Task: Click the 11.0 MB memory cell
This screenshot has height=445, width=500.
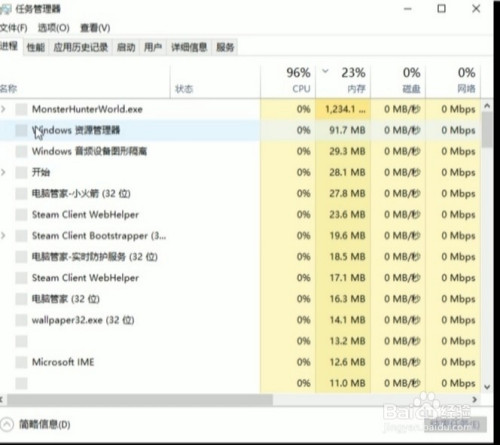Action: [x=343, y=383]
